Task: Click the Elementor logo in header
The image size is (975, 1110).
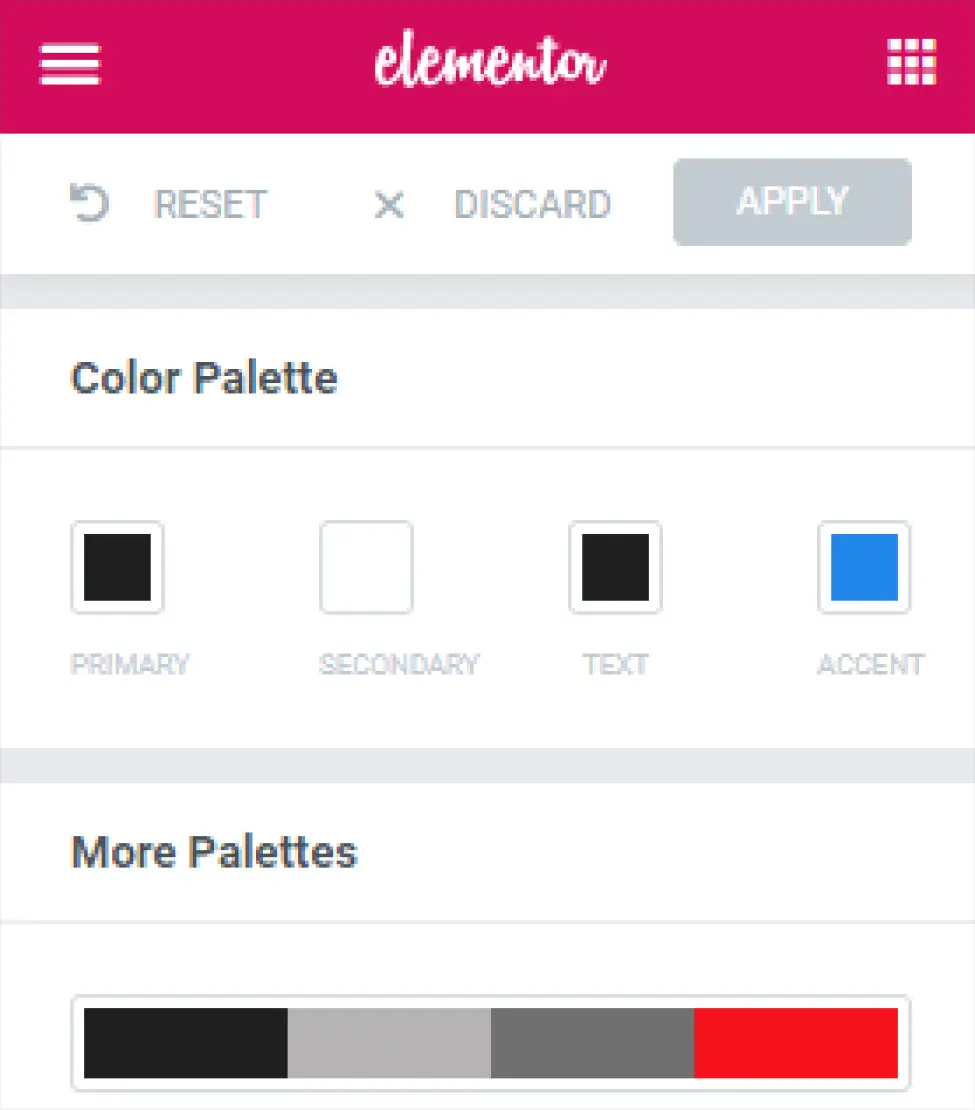Action: 490,64
